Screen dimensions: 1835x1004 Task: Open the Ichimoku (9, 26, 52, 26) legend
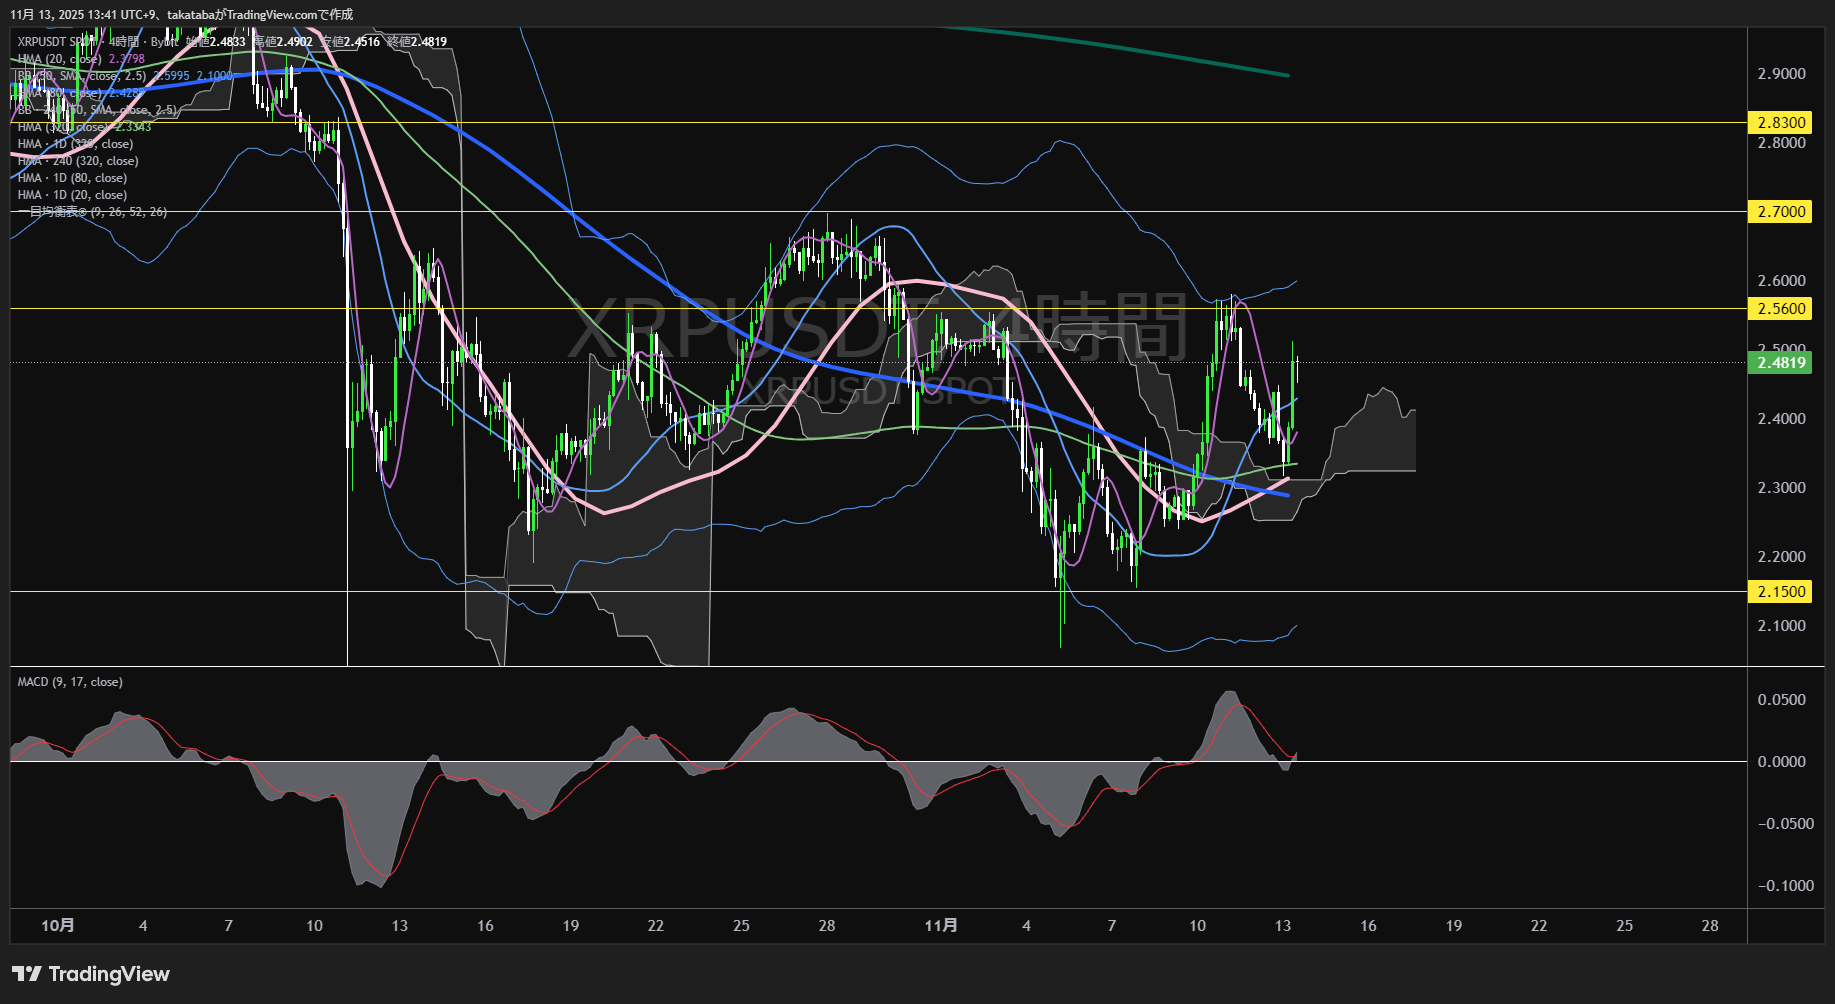pos(92,212)
